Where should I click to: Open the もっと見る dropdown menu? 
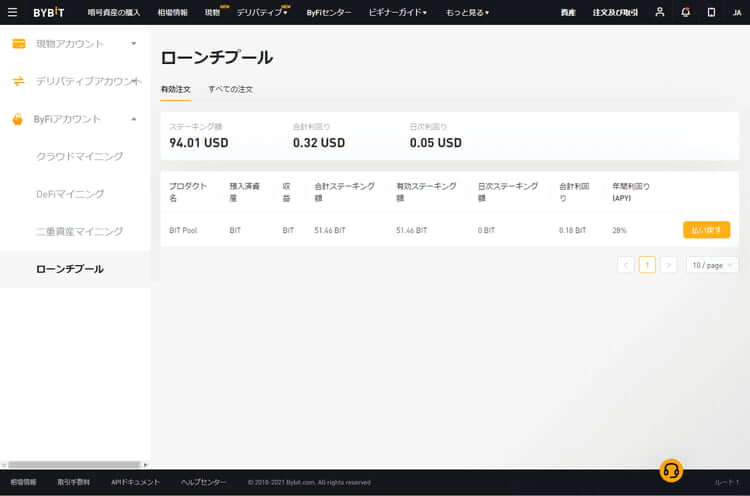click(x=467, y=13)
